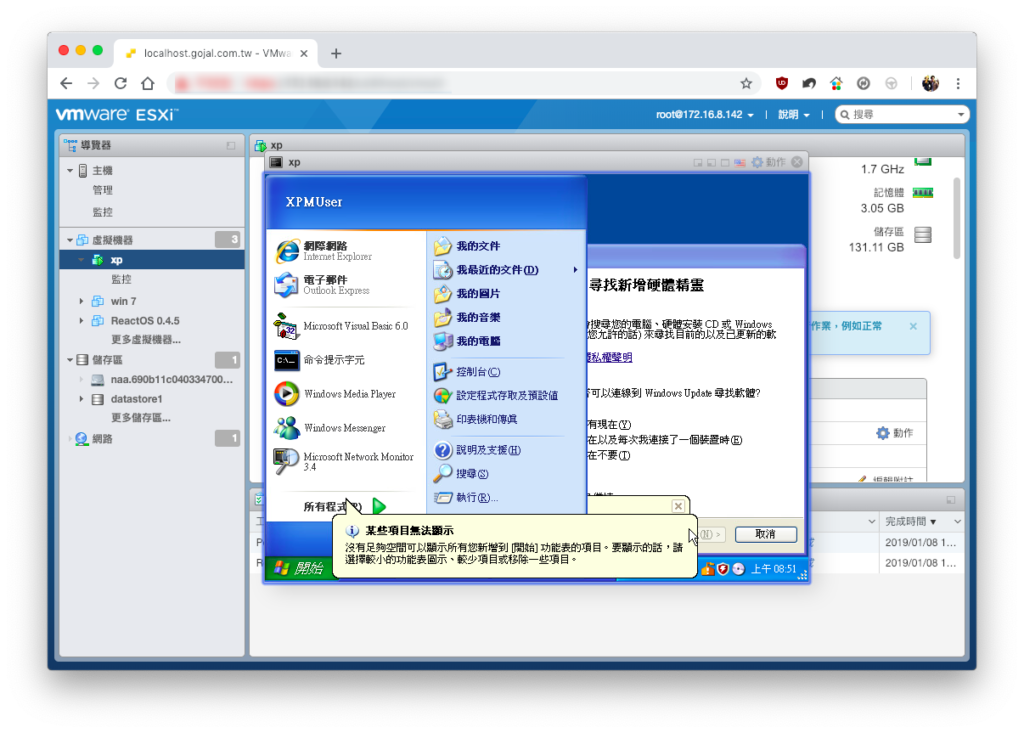1024x733 pixels.
Task: Bookmark page with the star icon
Action: pyautogui.click(x=746, y=83)
